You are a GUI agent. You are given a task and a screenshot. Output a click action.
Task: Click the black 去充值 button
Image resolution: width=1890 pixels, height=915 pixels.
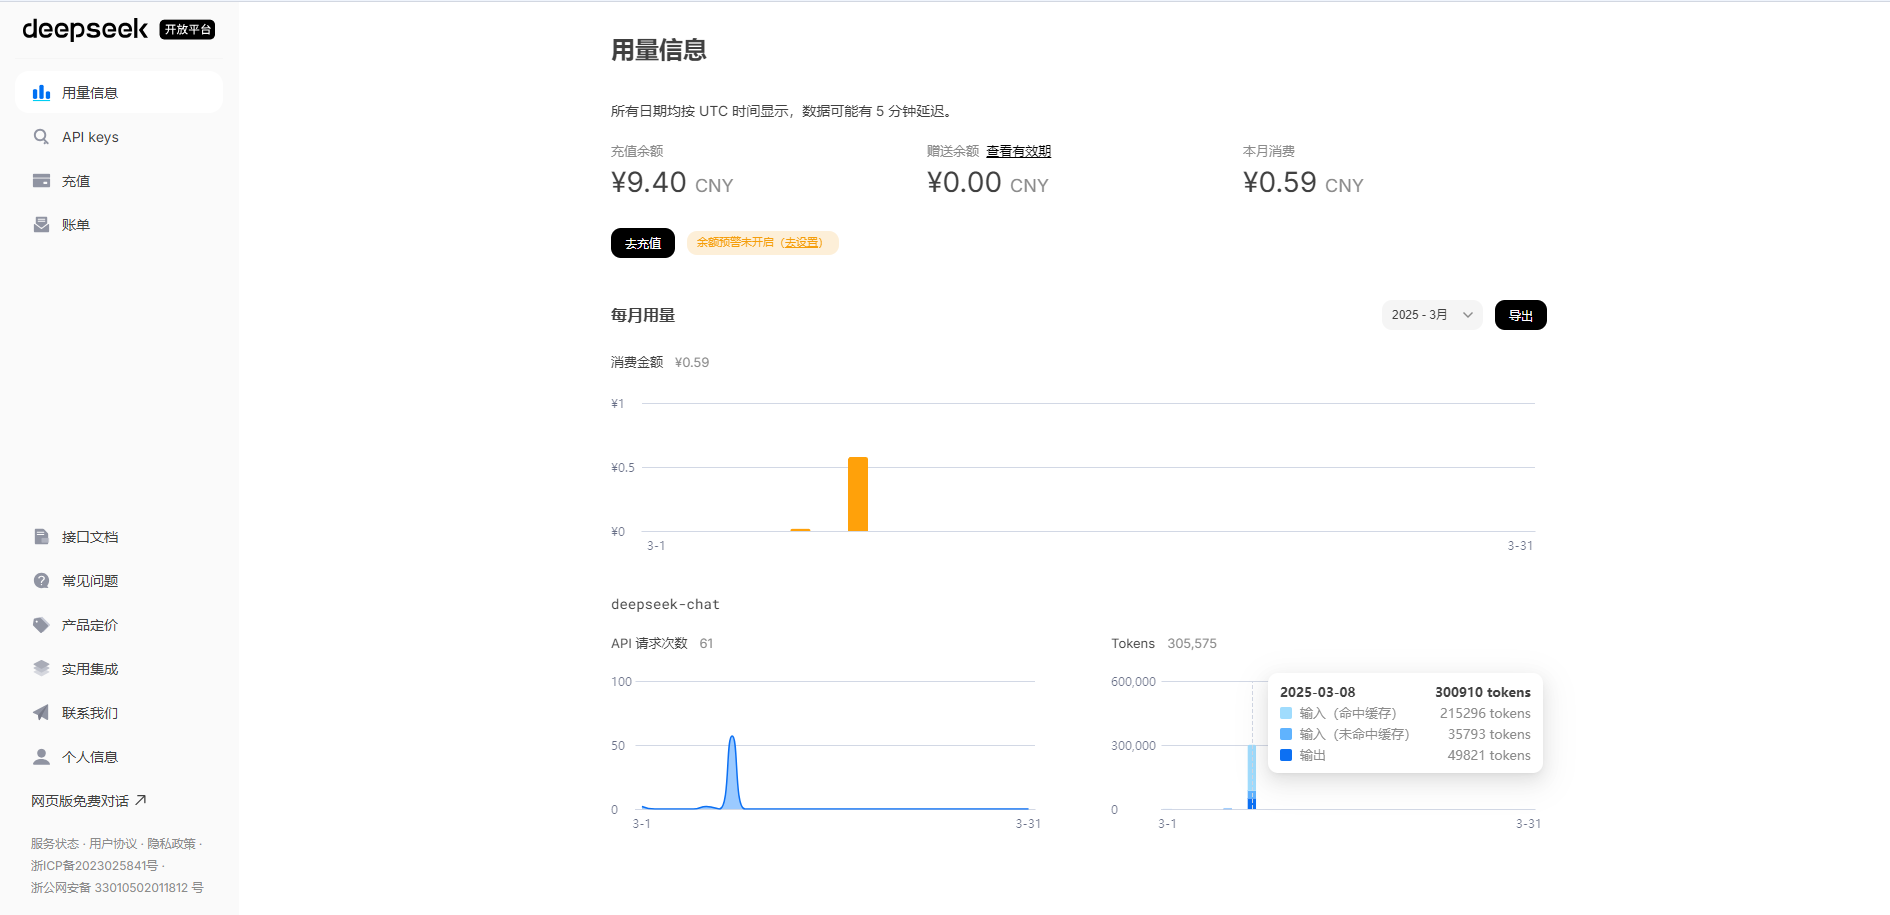(x=643, y=243)
